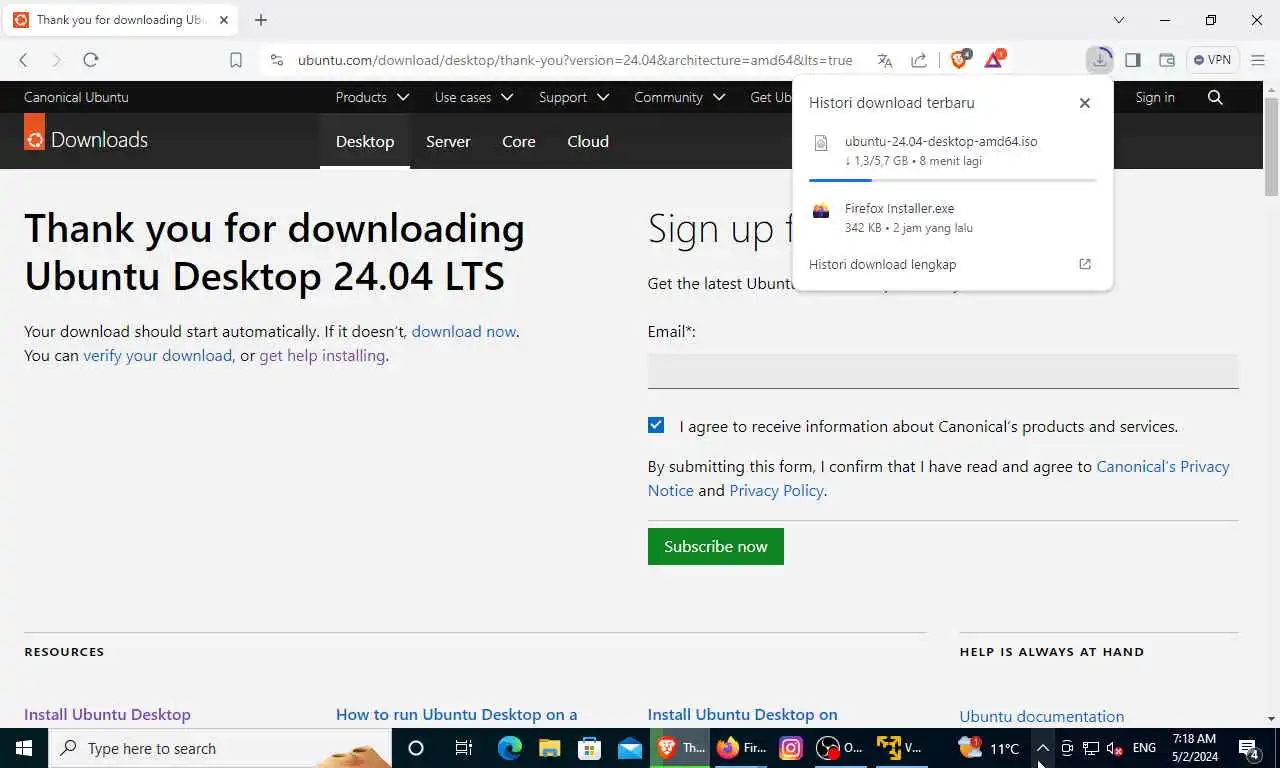This screenshot has height=768, width=1280.
Task: Open Microsoft Edge from taskbar
Action: click(x=510, y=748)
